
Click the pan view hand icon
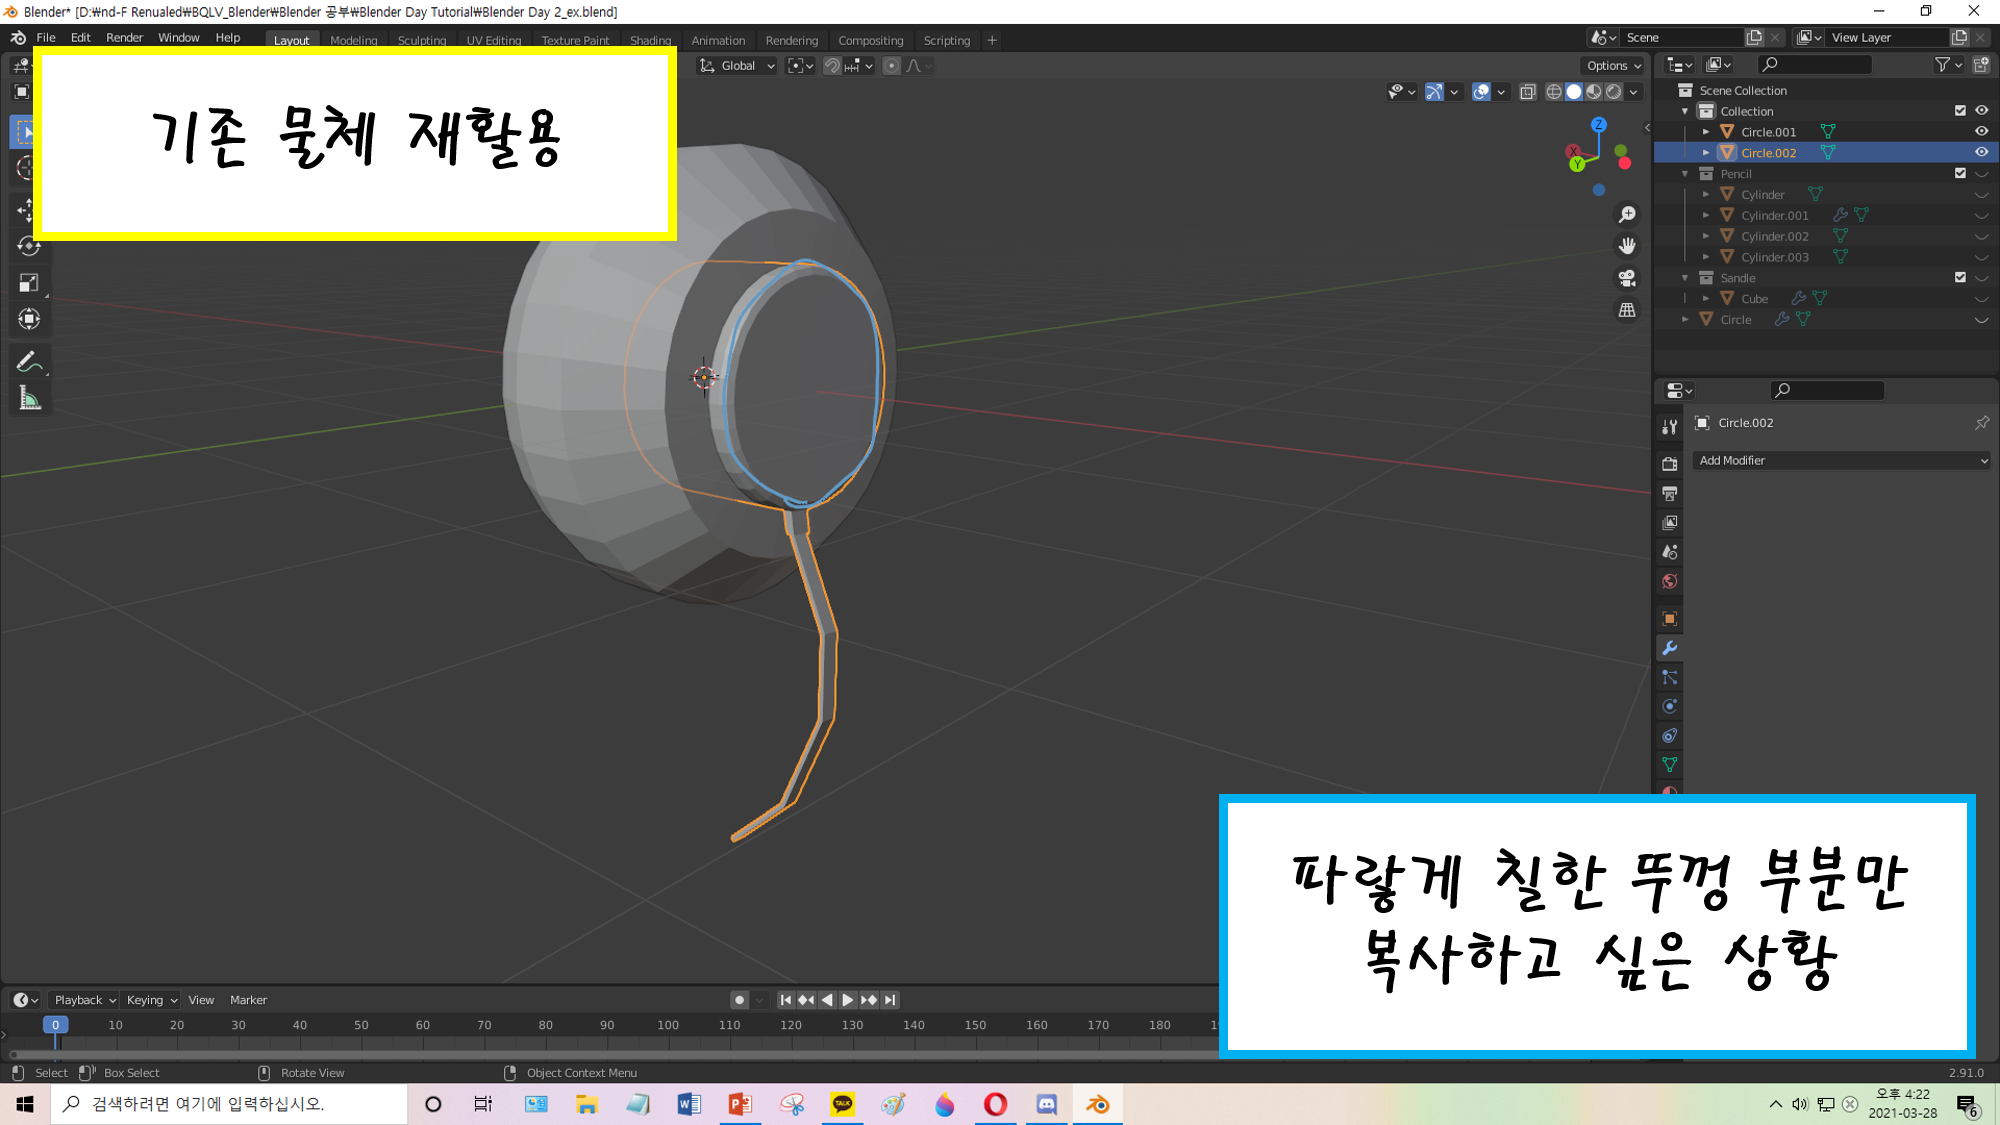coord(1627,246)
